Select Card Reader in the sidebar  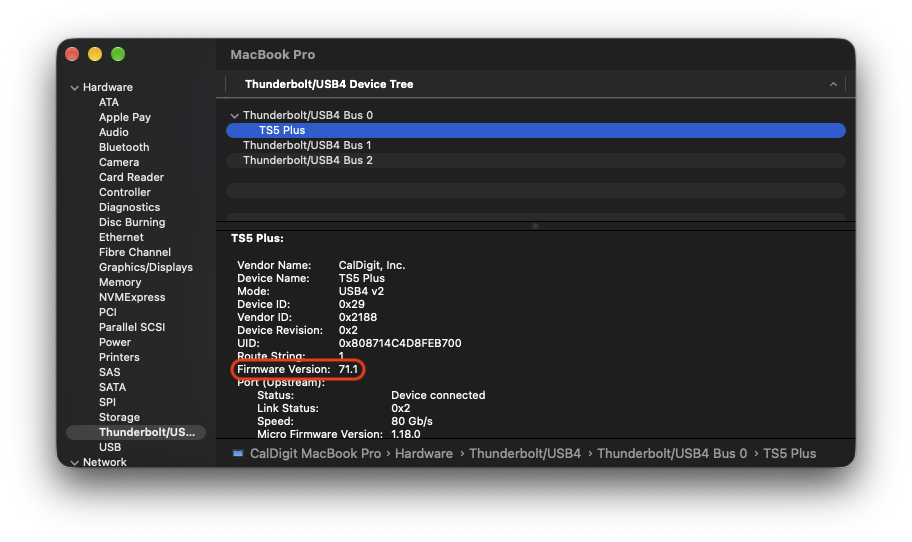[131, 177]
